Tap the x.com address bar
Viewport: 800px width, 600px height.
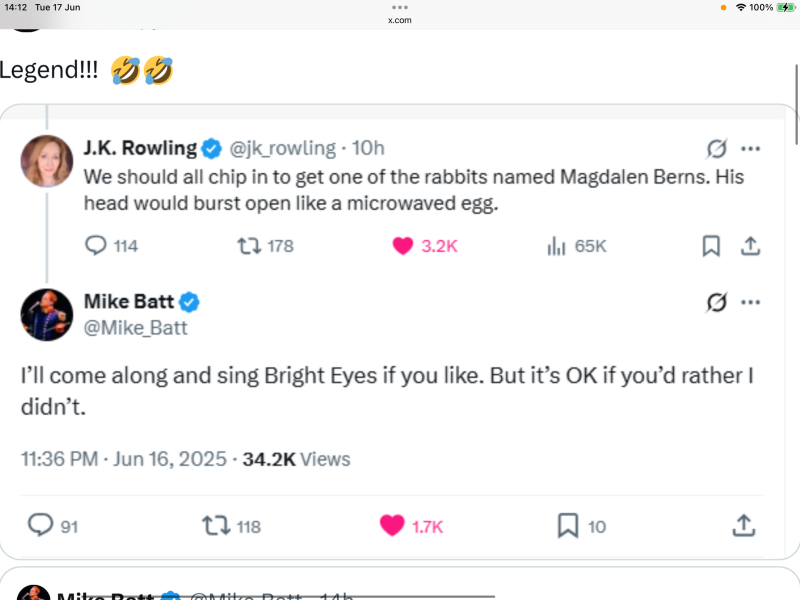[x=400, y=20]
